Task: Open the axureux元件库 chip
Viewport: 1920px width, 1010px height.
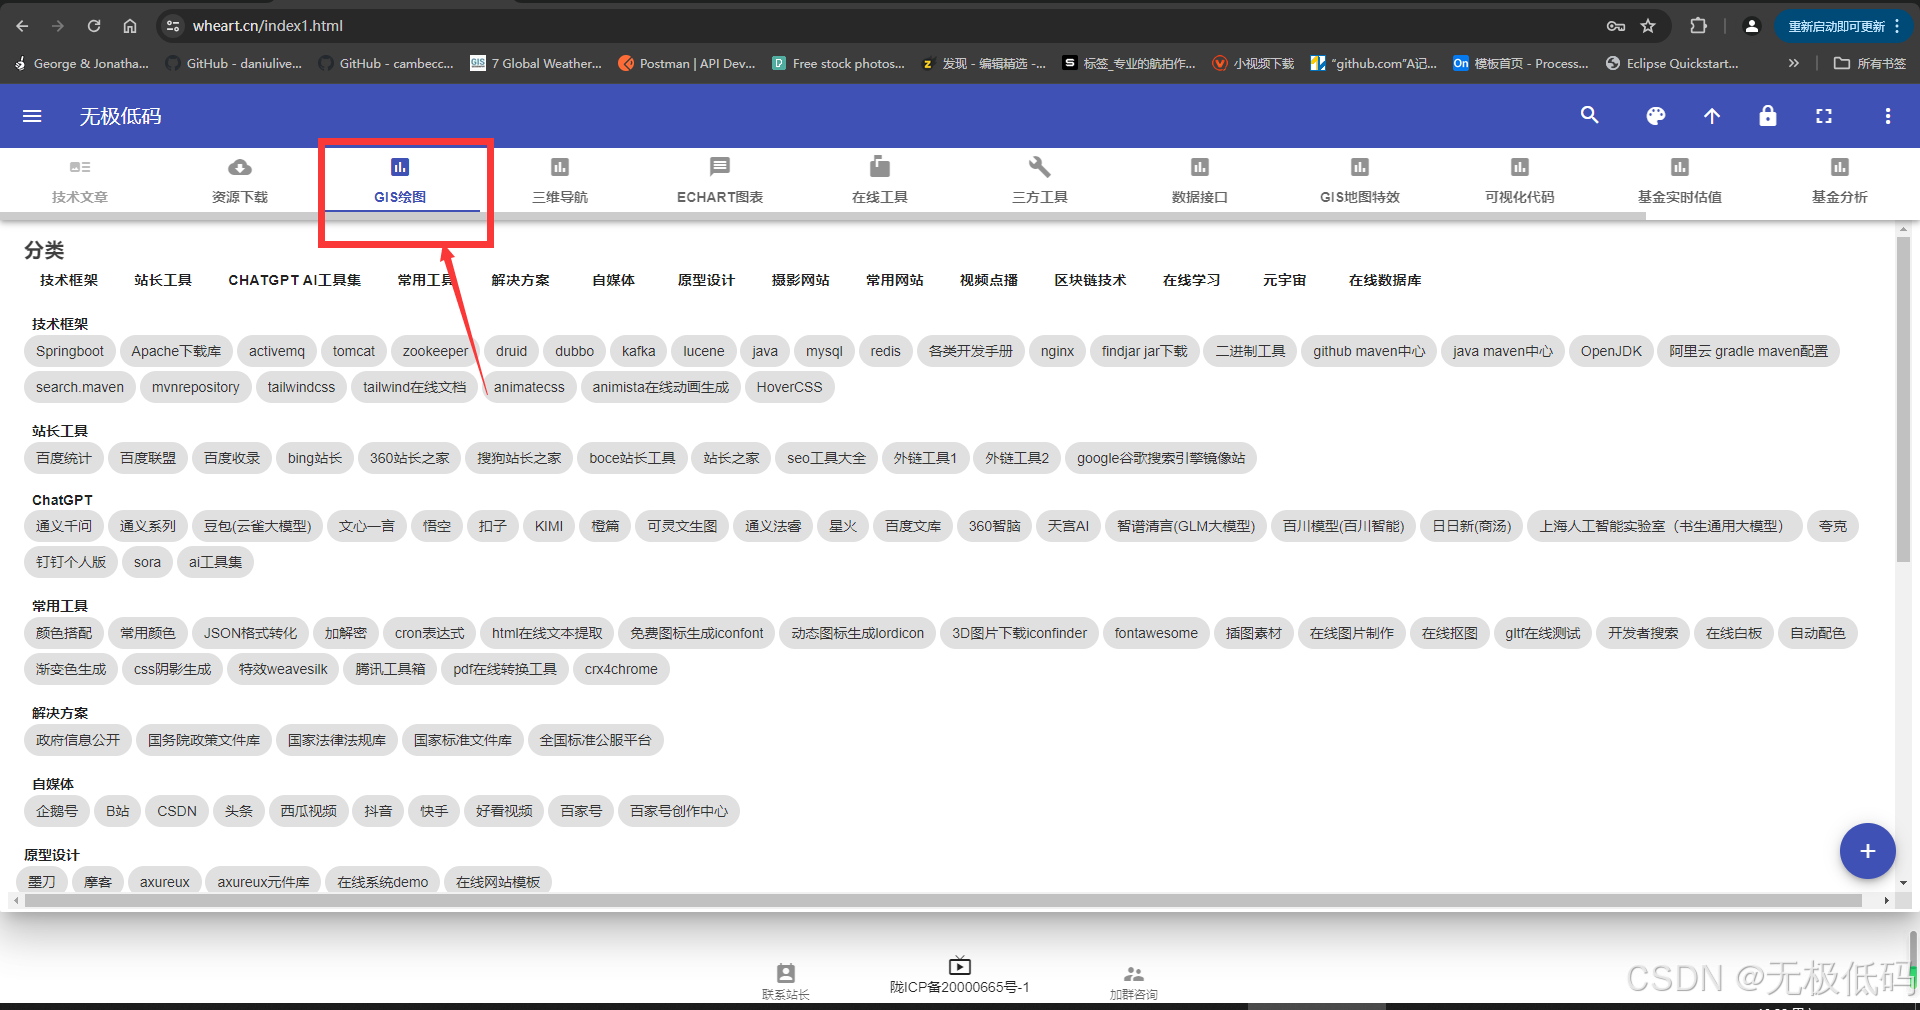Action: [x=263, y=882]
